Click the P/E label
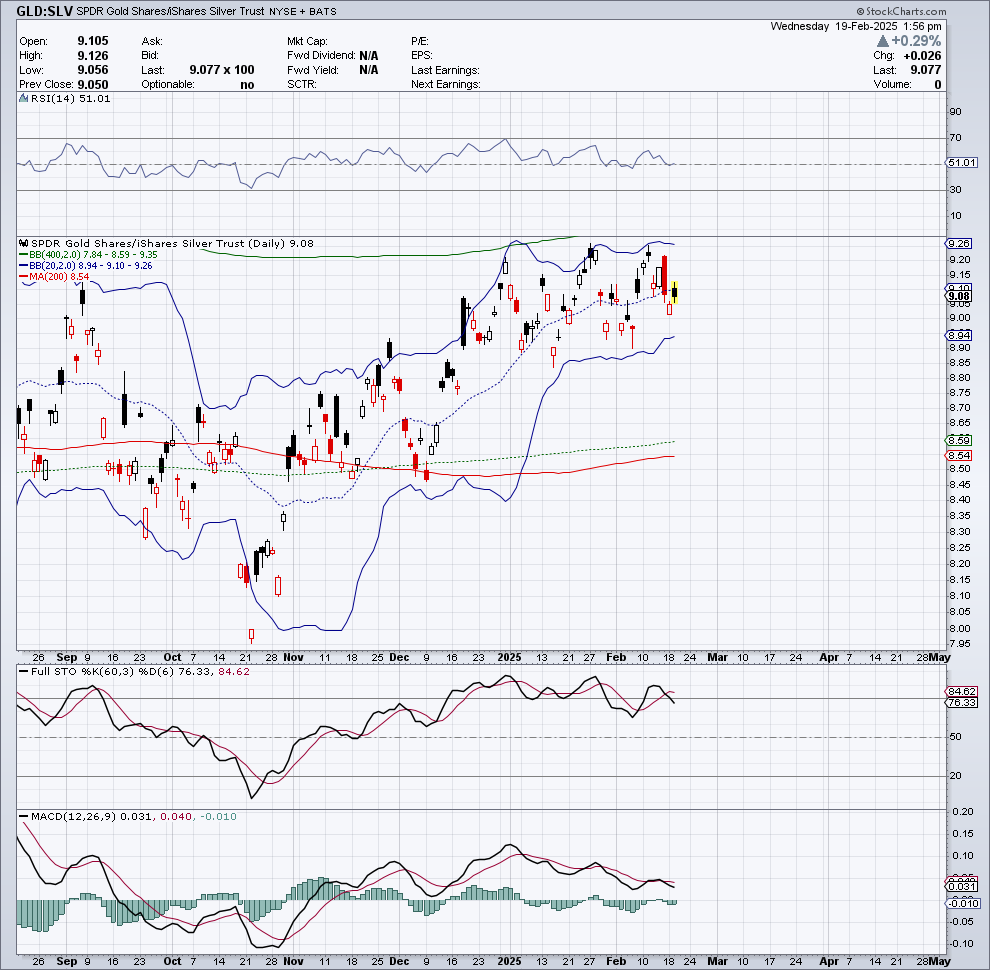This screenshot has height=970, width=990. (420, 41)
